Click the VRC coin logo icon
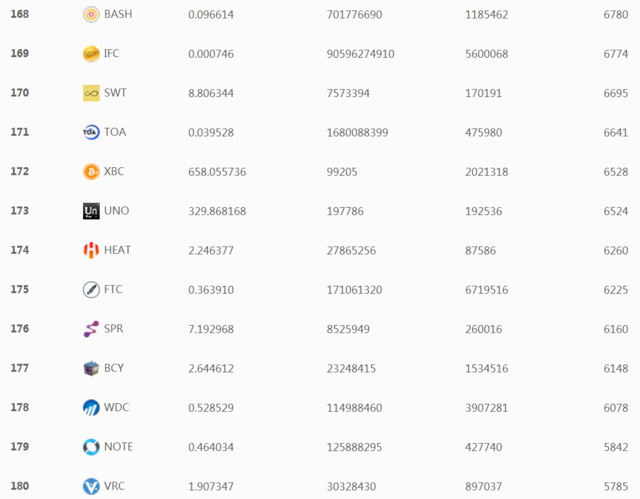 point(91,487)
